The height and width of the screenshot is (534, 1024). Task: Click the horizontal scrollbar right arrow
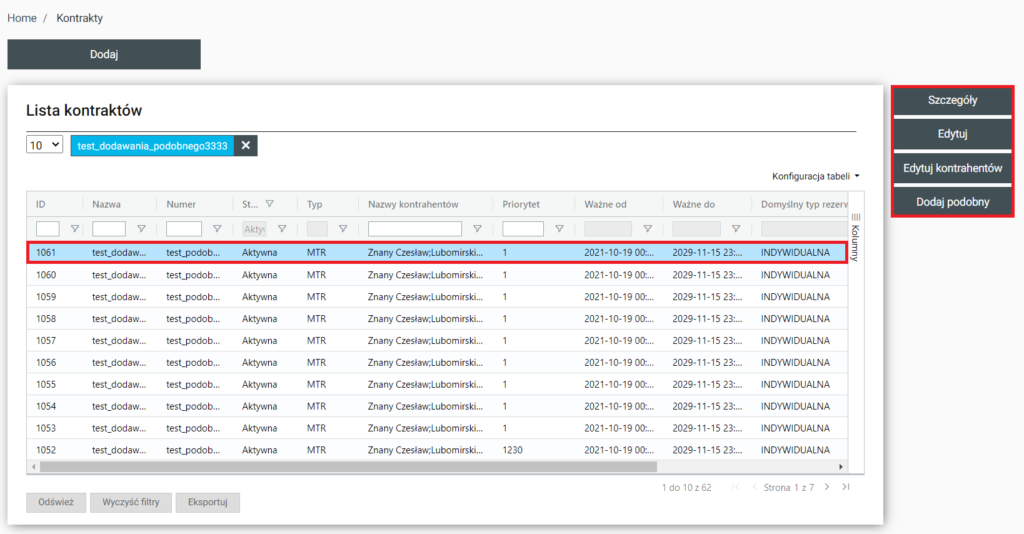[840, 467]
